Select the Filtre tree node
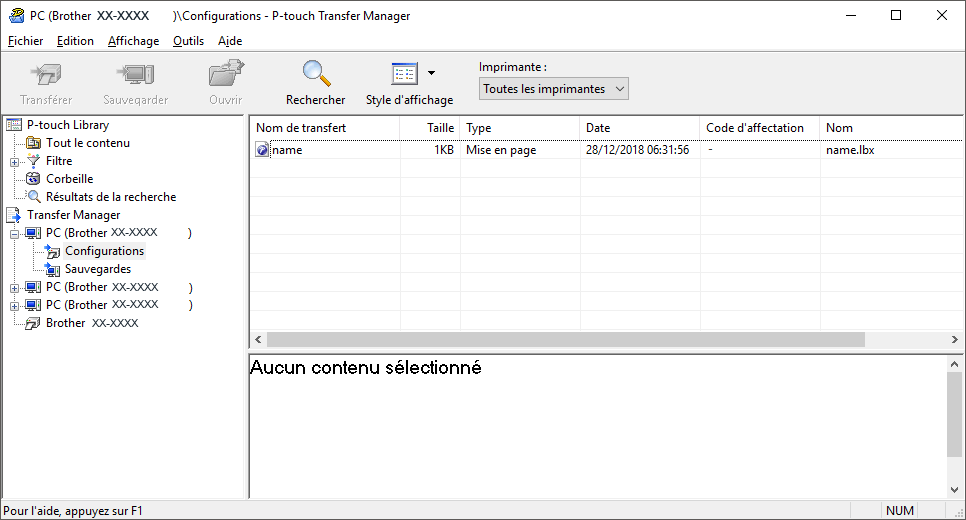 59,161
